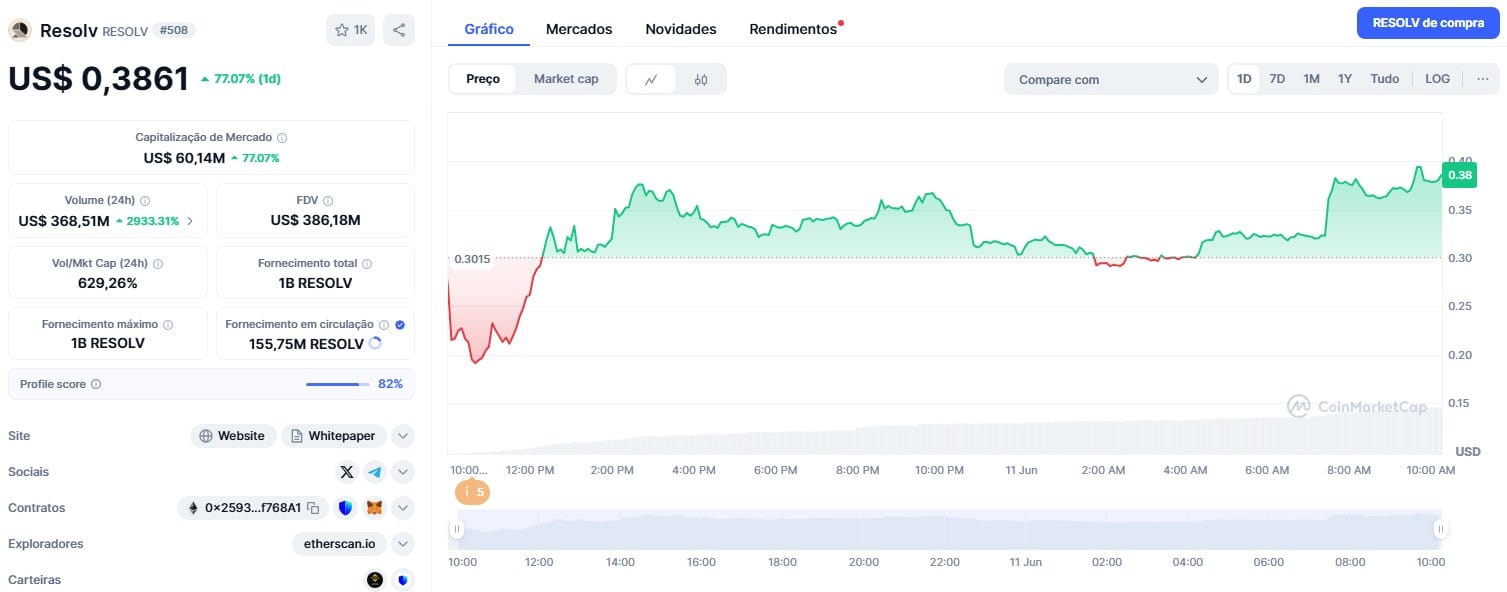This screenshot has height=592, width=1507.
Task: Switch to the Mercados tab
Action: [579, 29]
